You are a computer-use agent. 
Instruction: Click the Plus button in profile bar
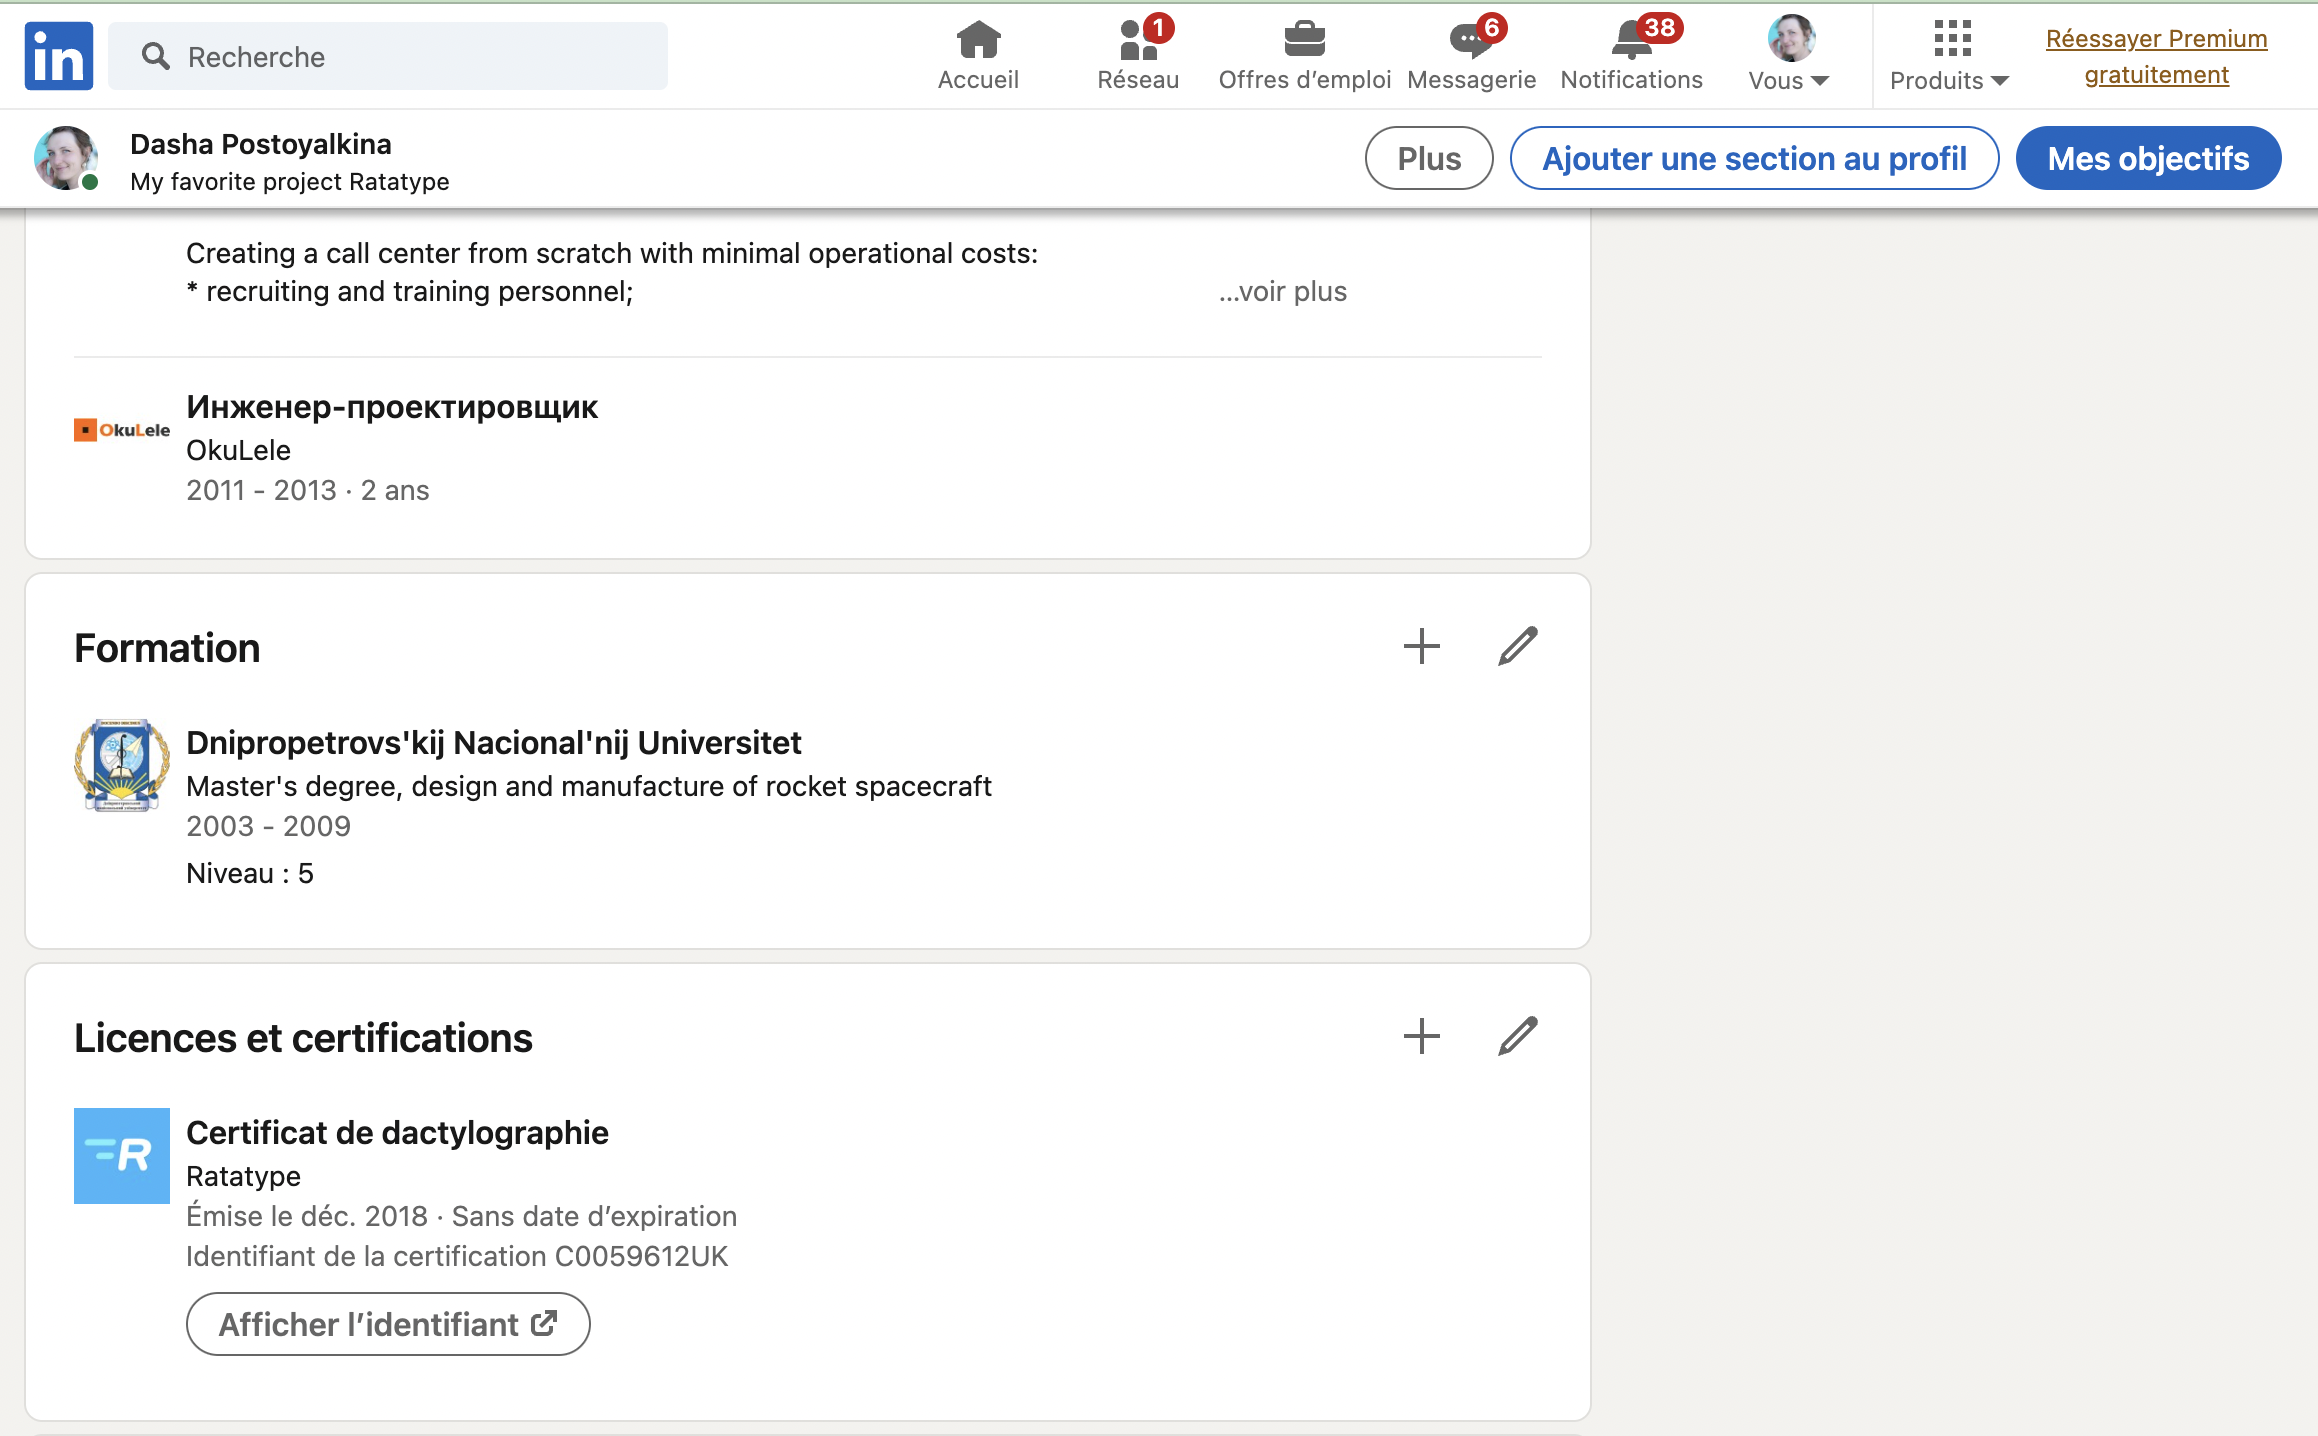[x=1428, y=158]
